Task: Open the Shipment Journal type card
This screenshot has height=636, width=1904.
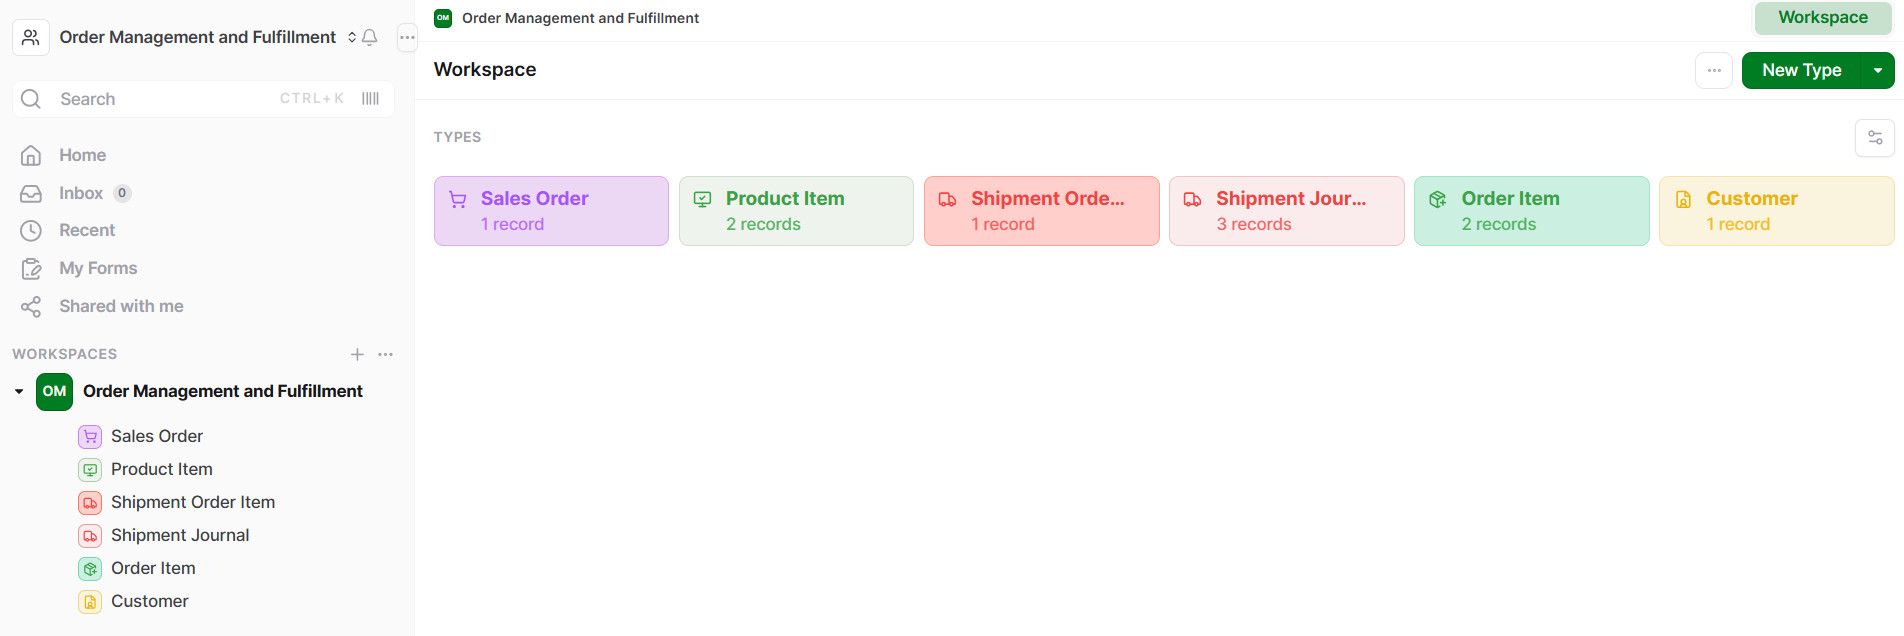Action: pyautogui.click(x=1286, y=211)
